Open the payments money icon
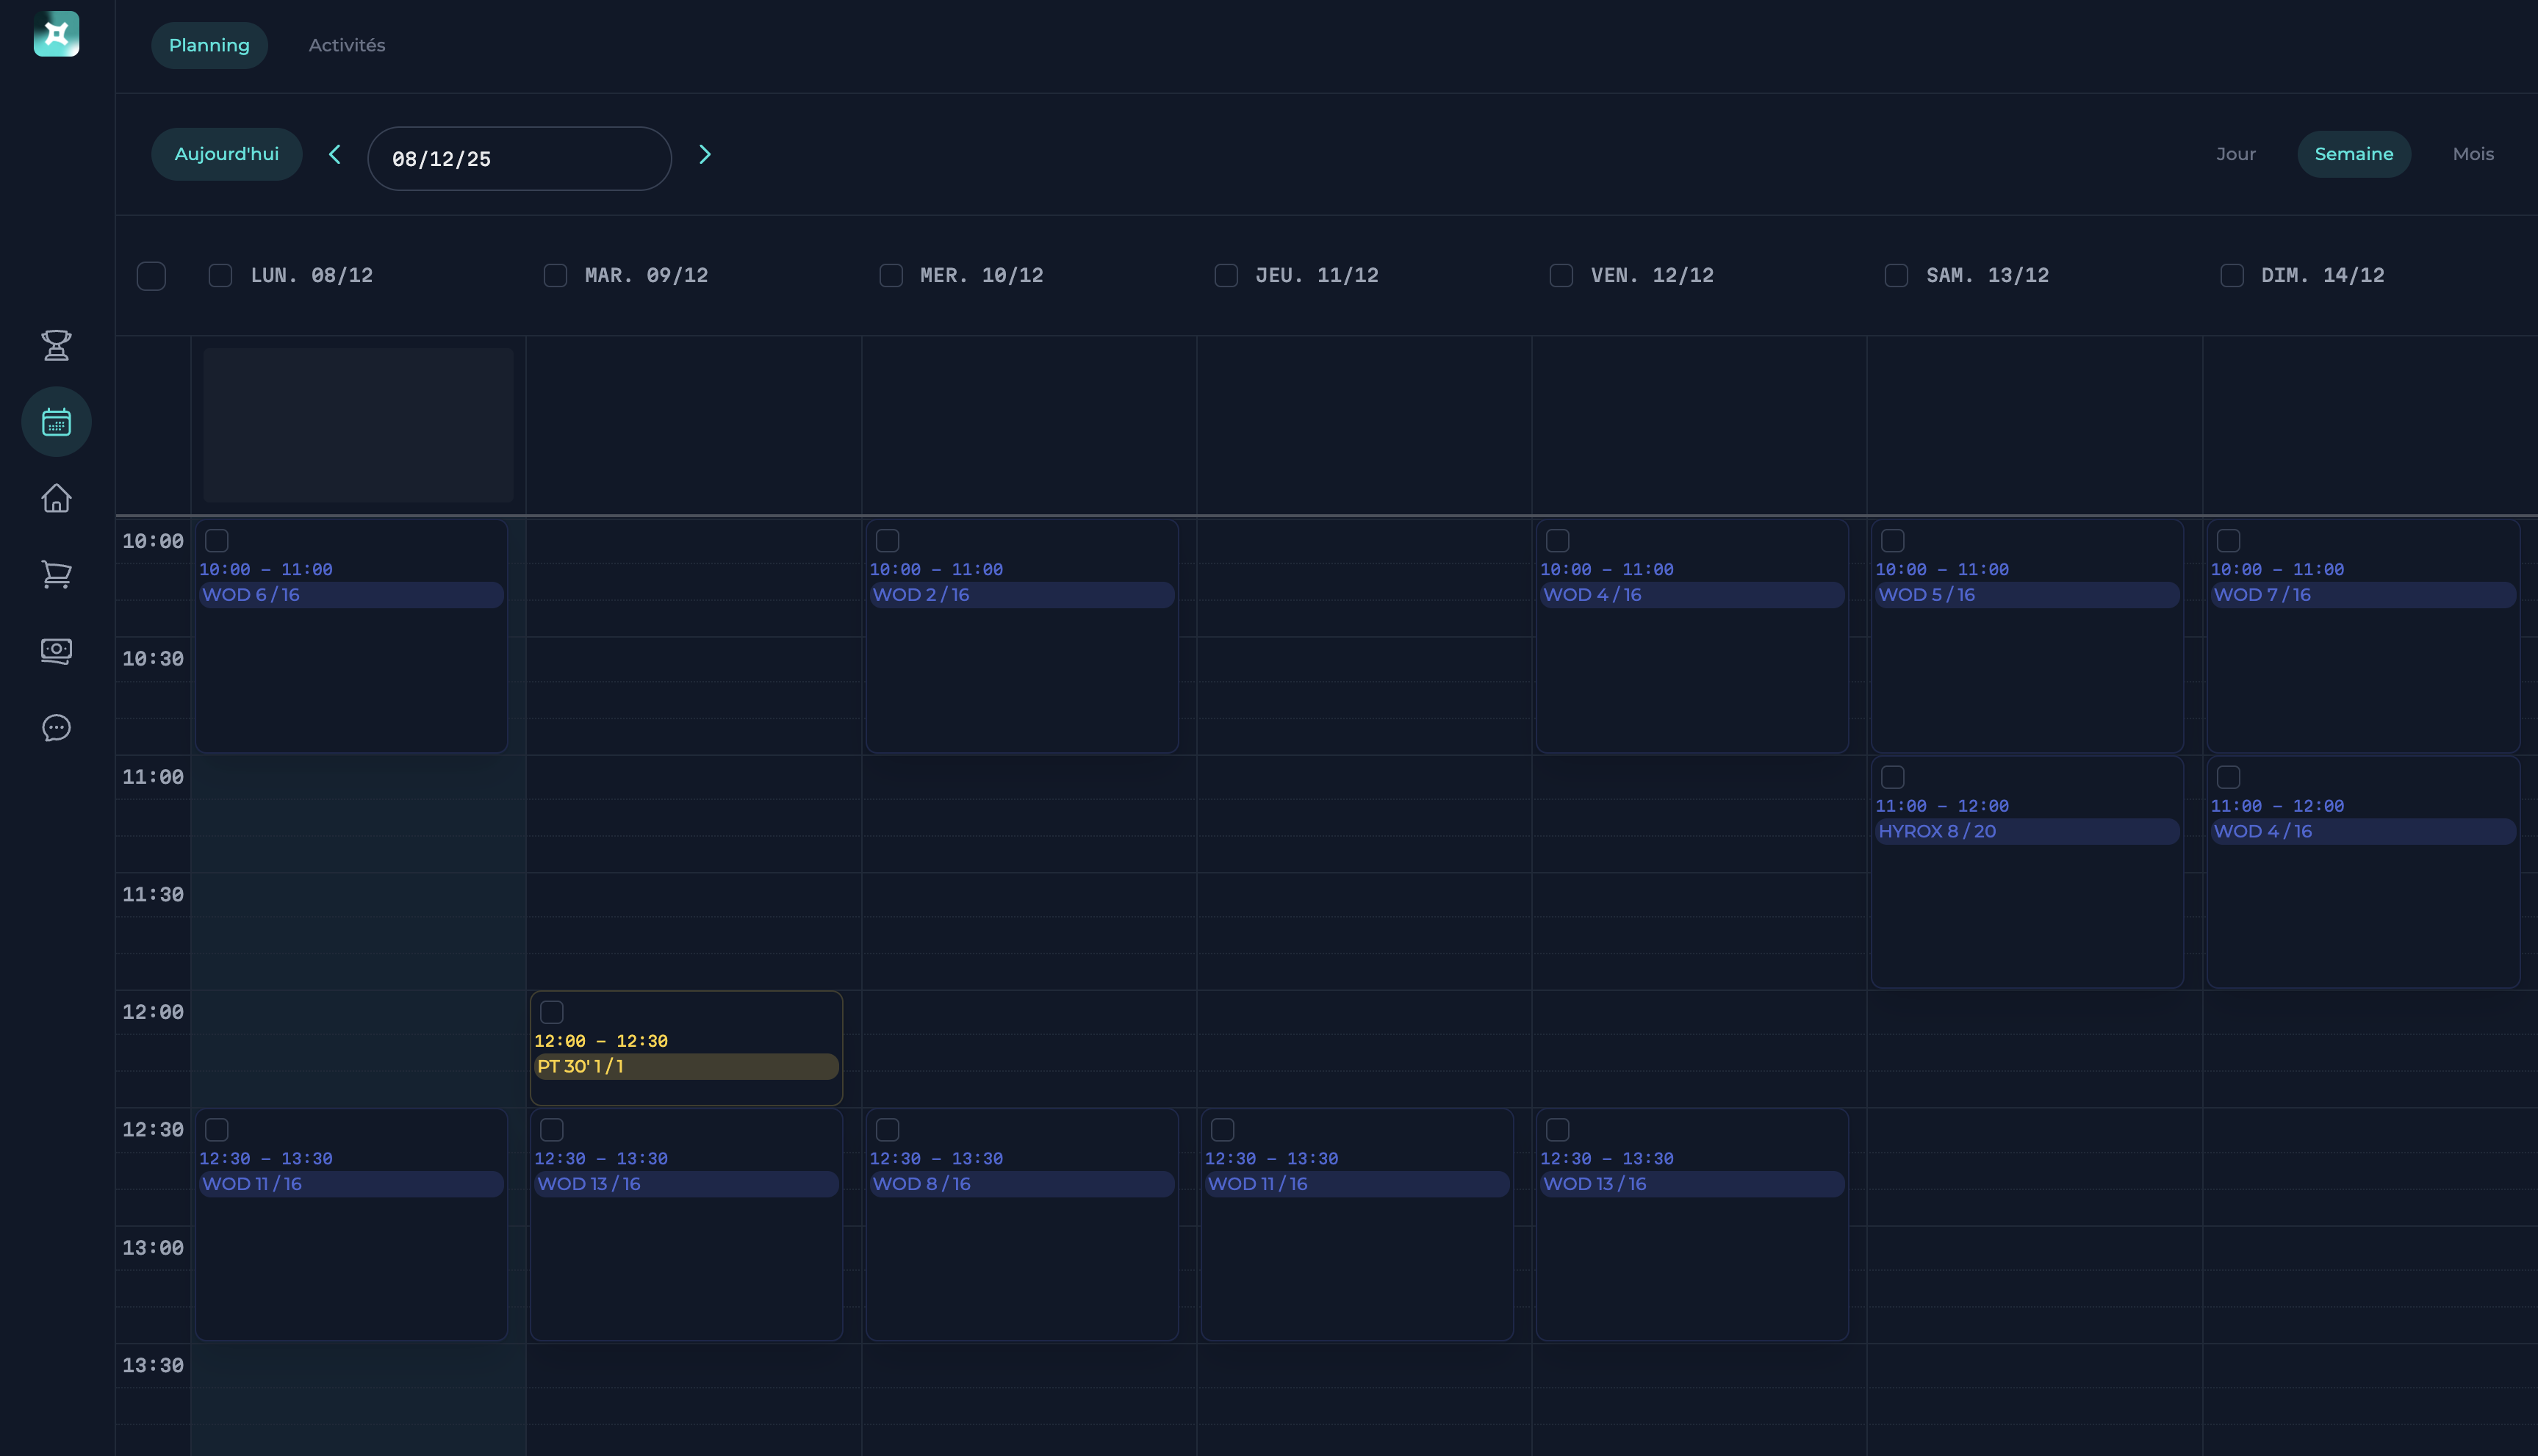 pos(56,651)
